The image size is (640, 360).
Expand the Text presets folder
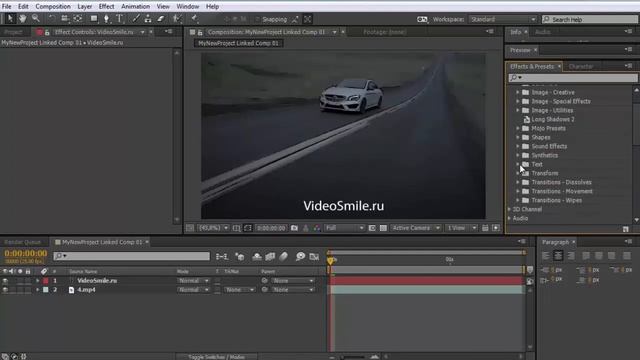(x=518, y=164)
